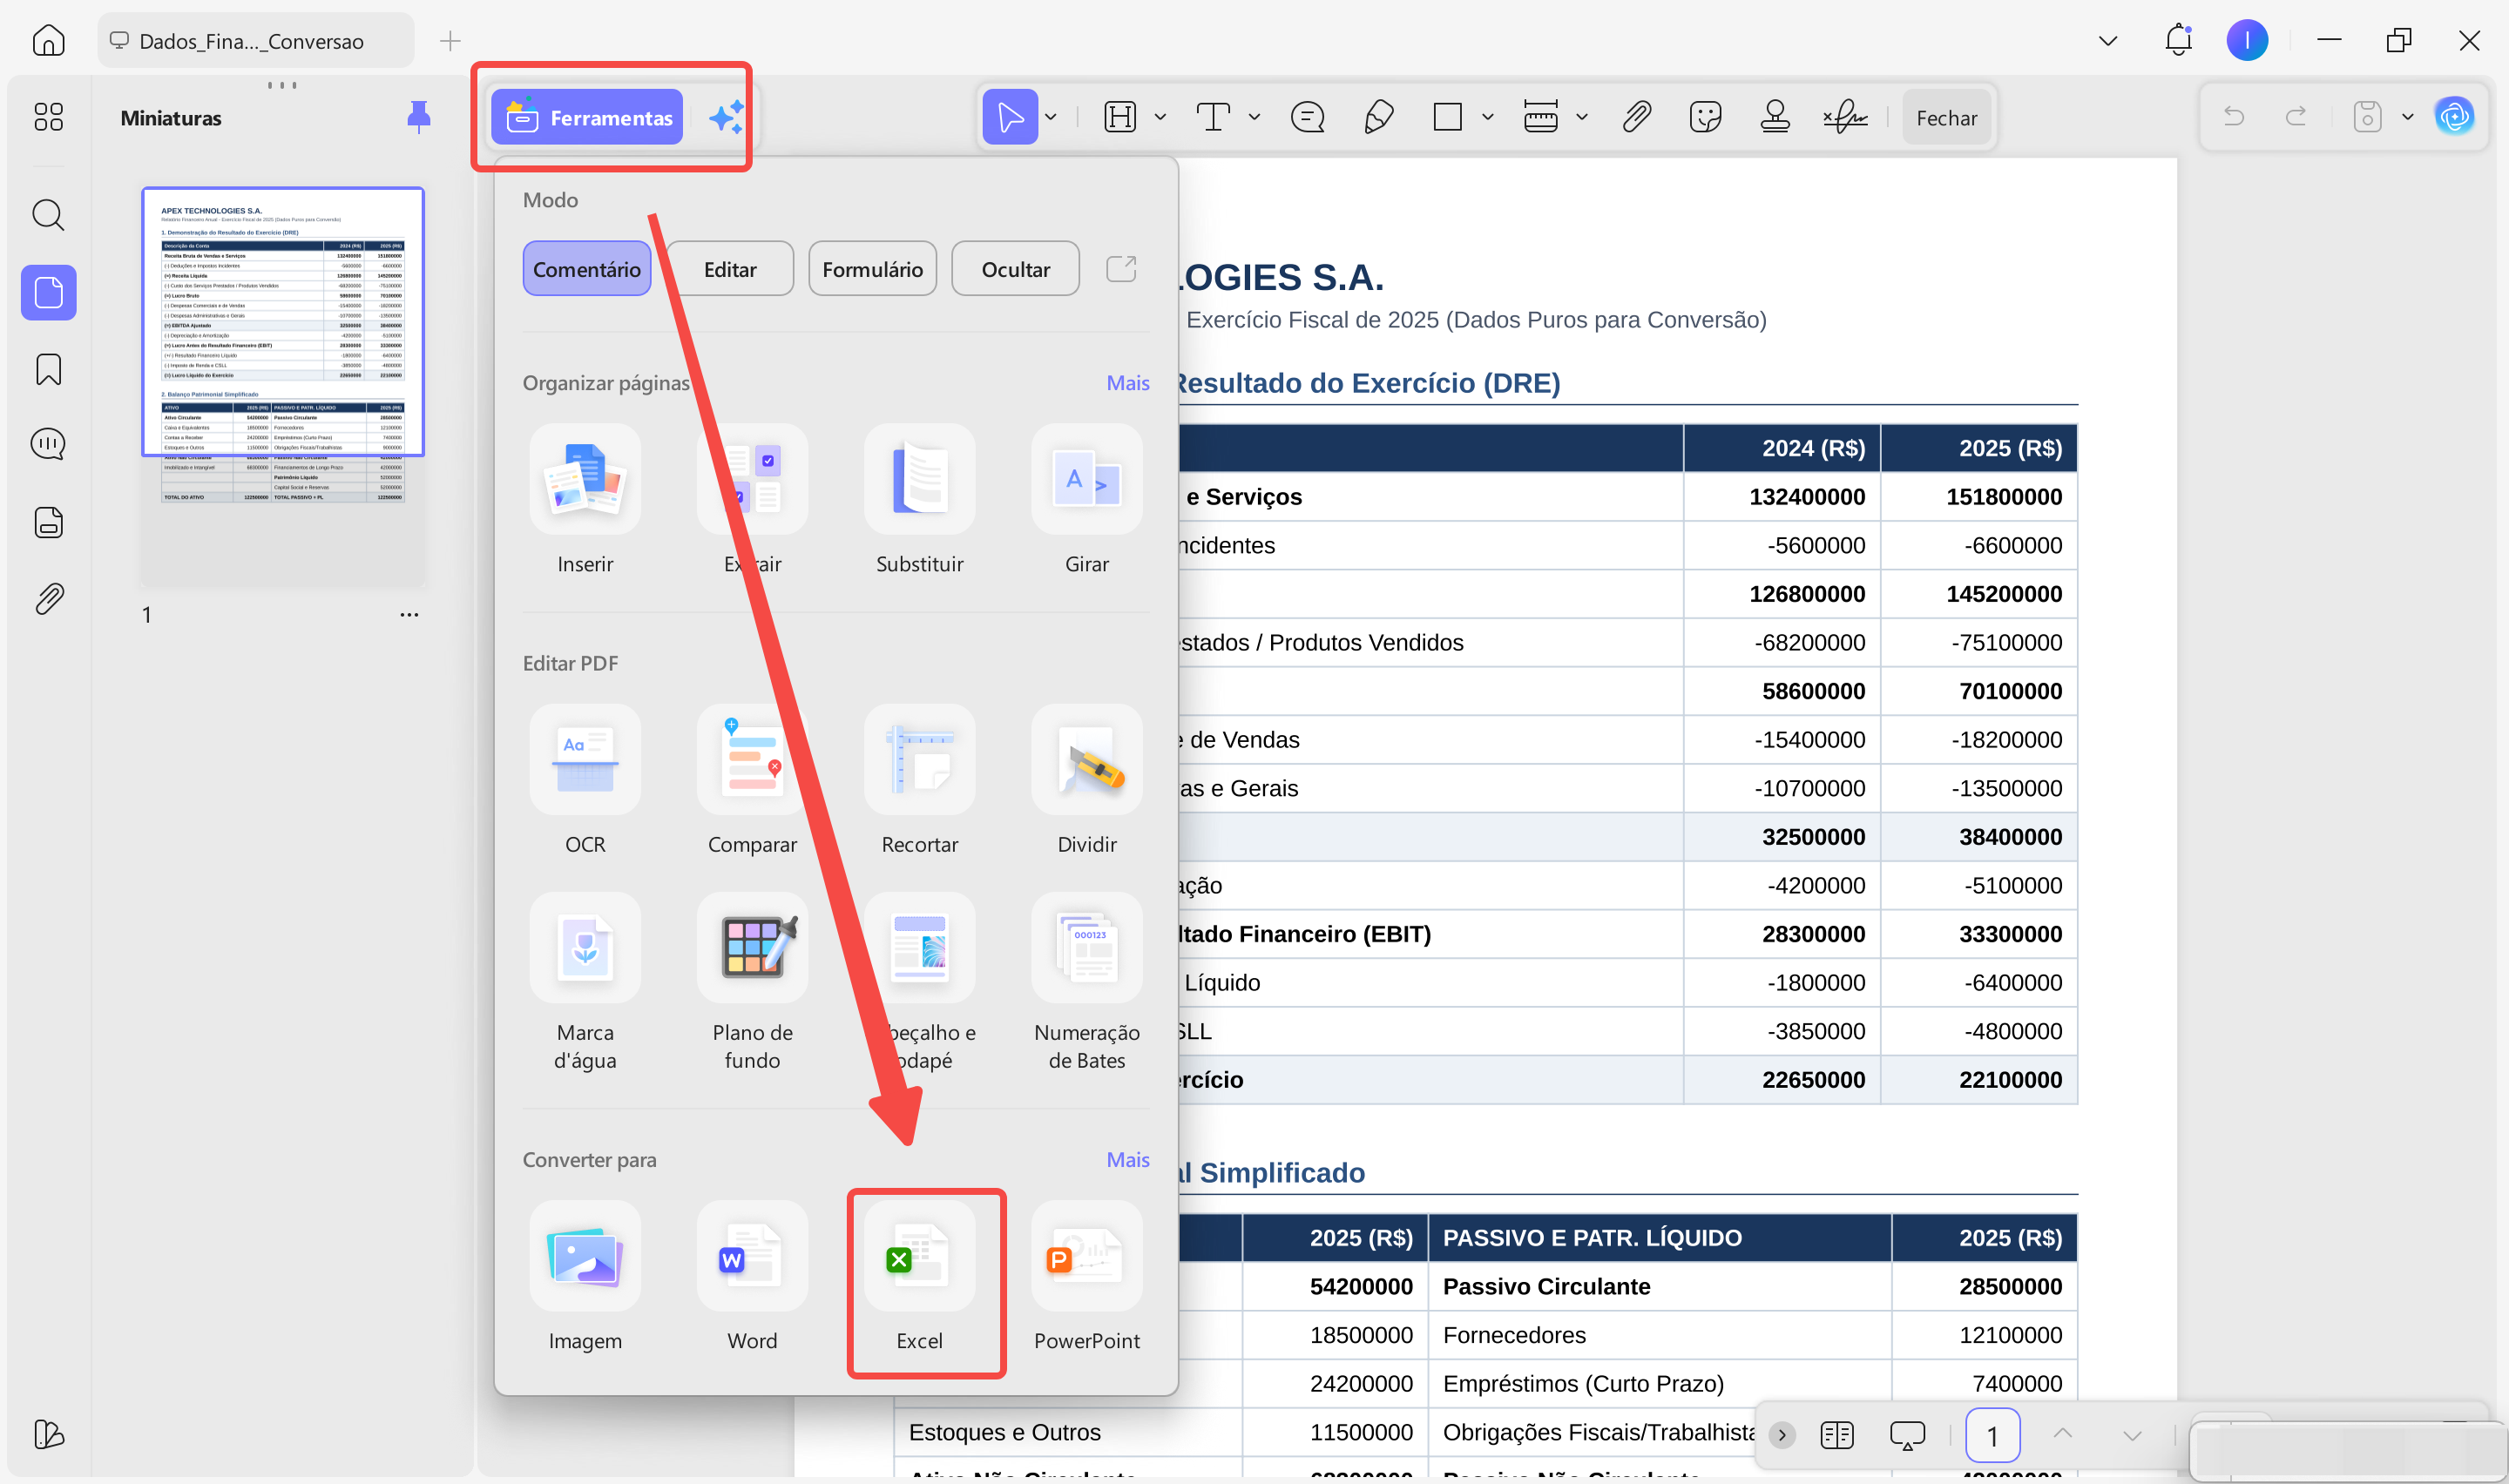Choose the measurement ruler tool
This screenshot has width=2509, height=1484.
coord(1540,117)
